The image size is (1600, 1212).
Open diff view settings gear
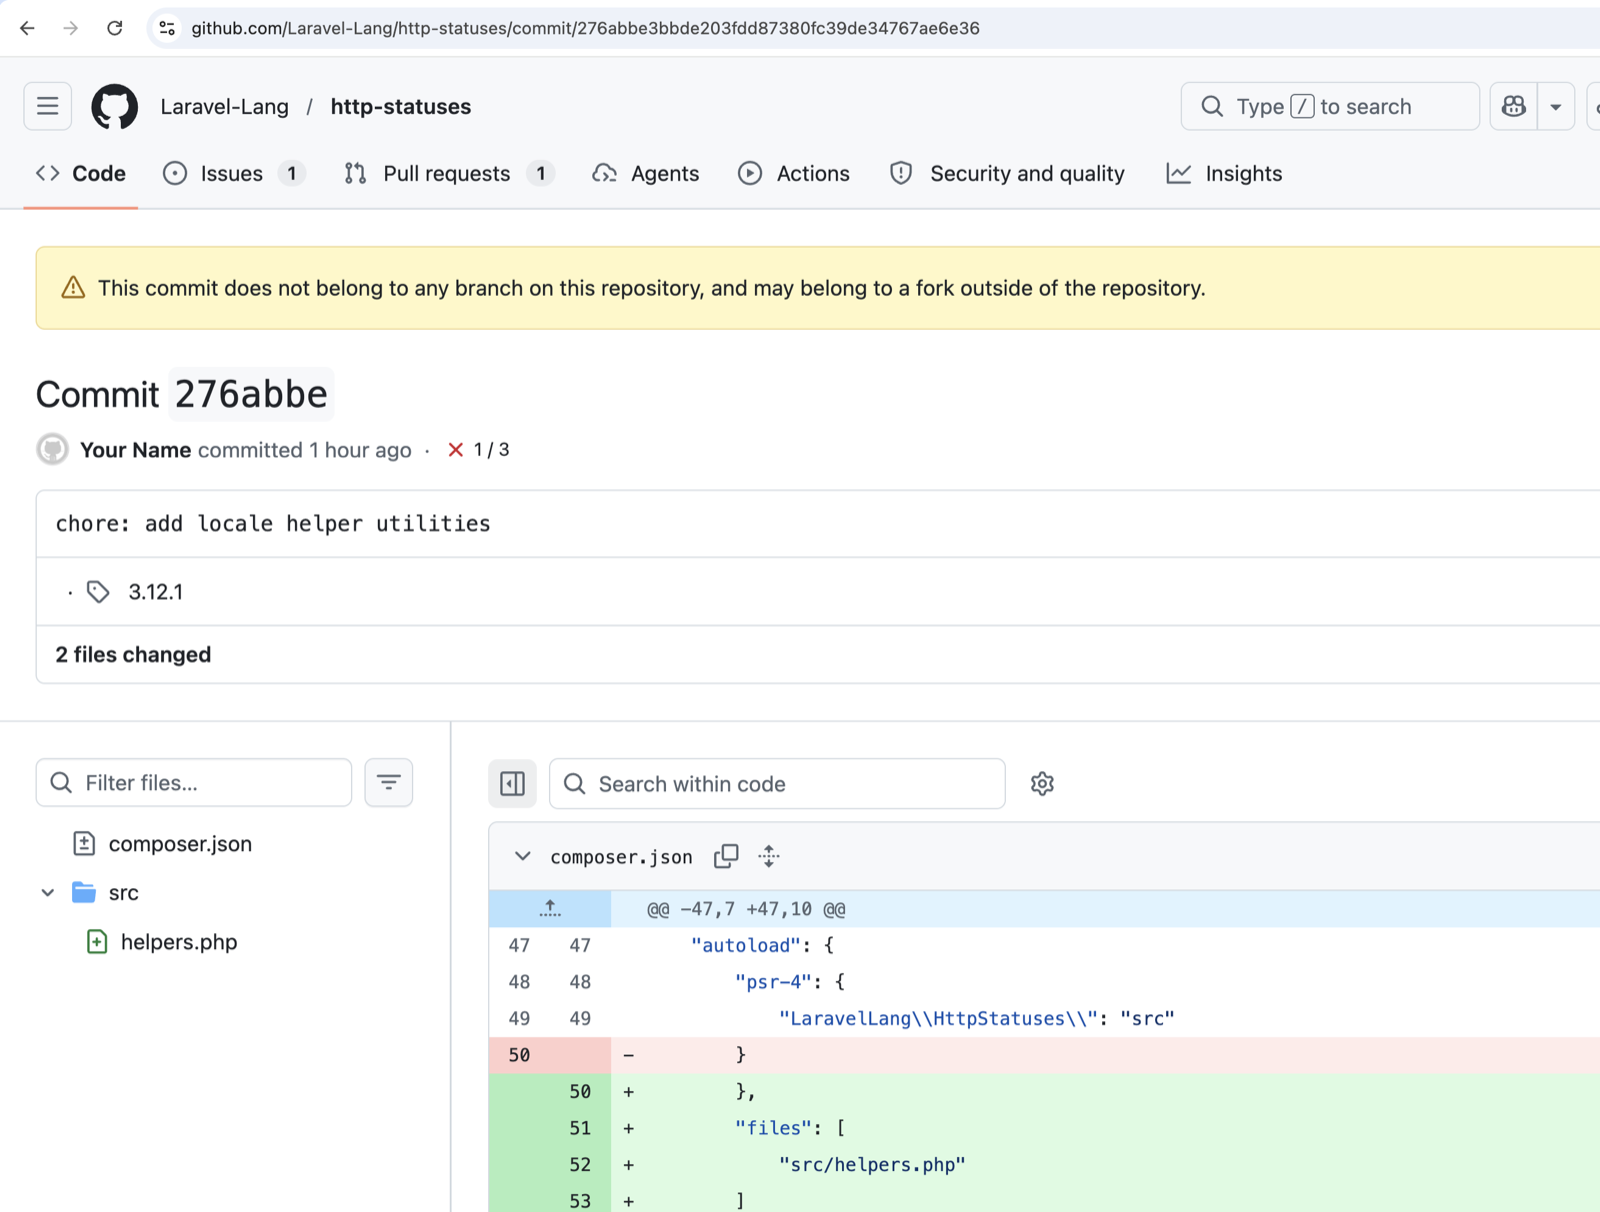tap(1042, 784)
